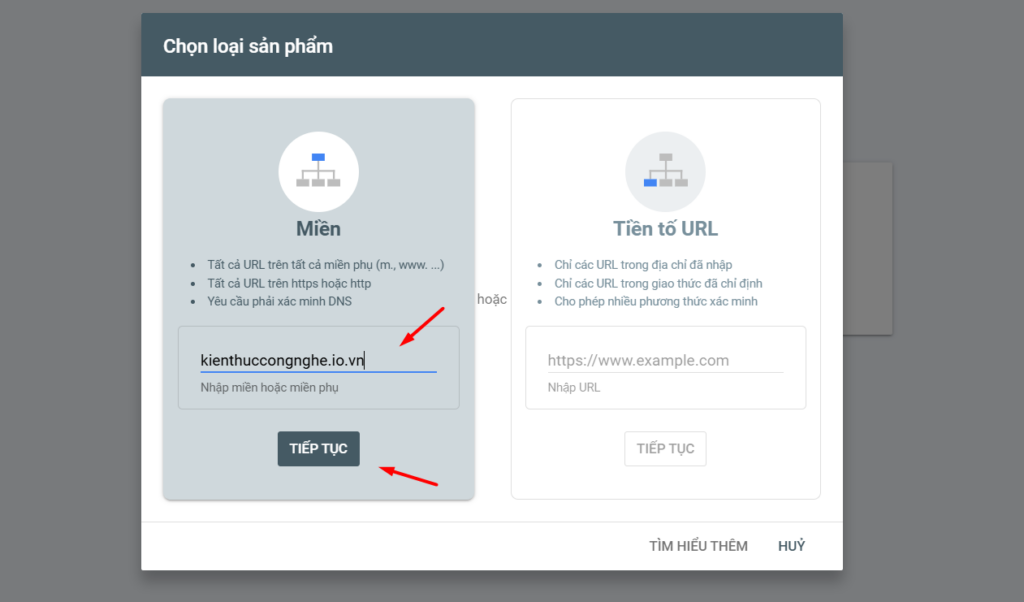Select the Tiền tố URL heading

(x=665, y=229)
